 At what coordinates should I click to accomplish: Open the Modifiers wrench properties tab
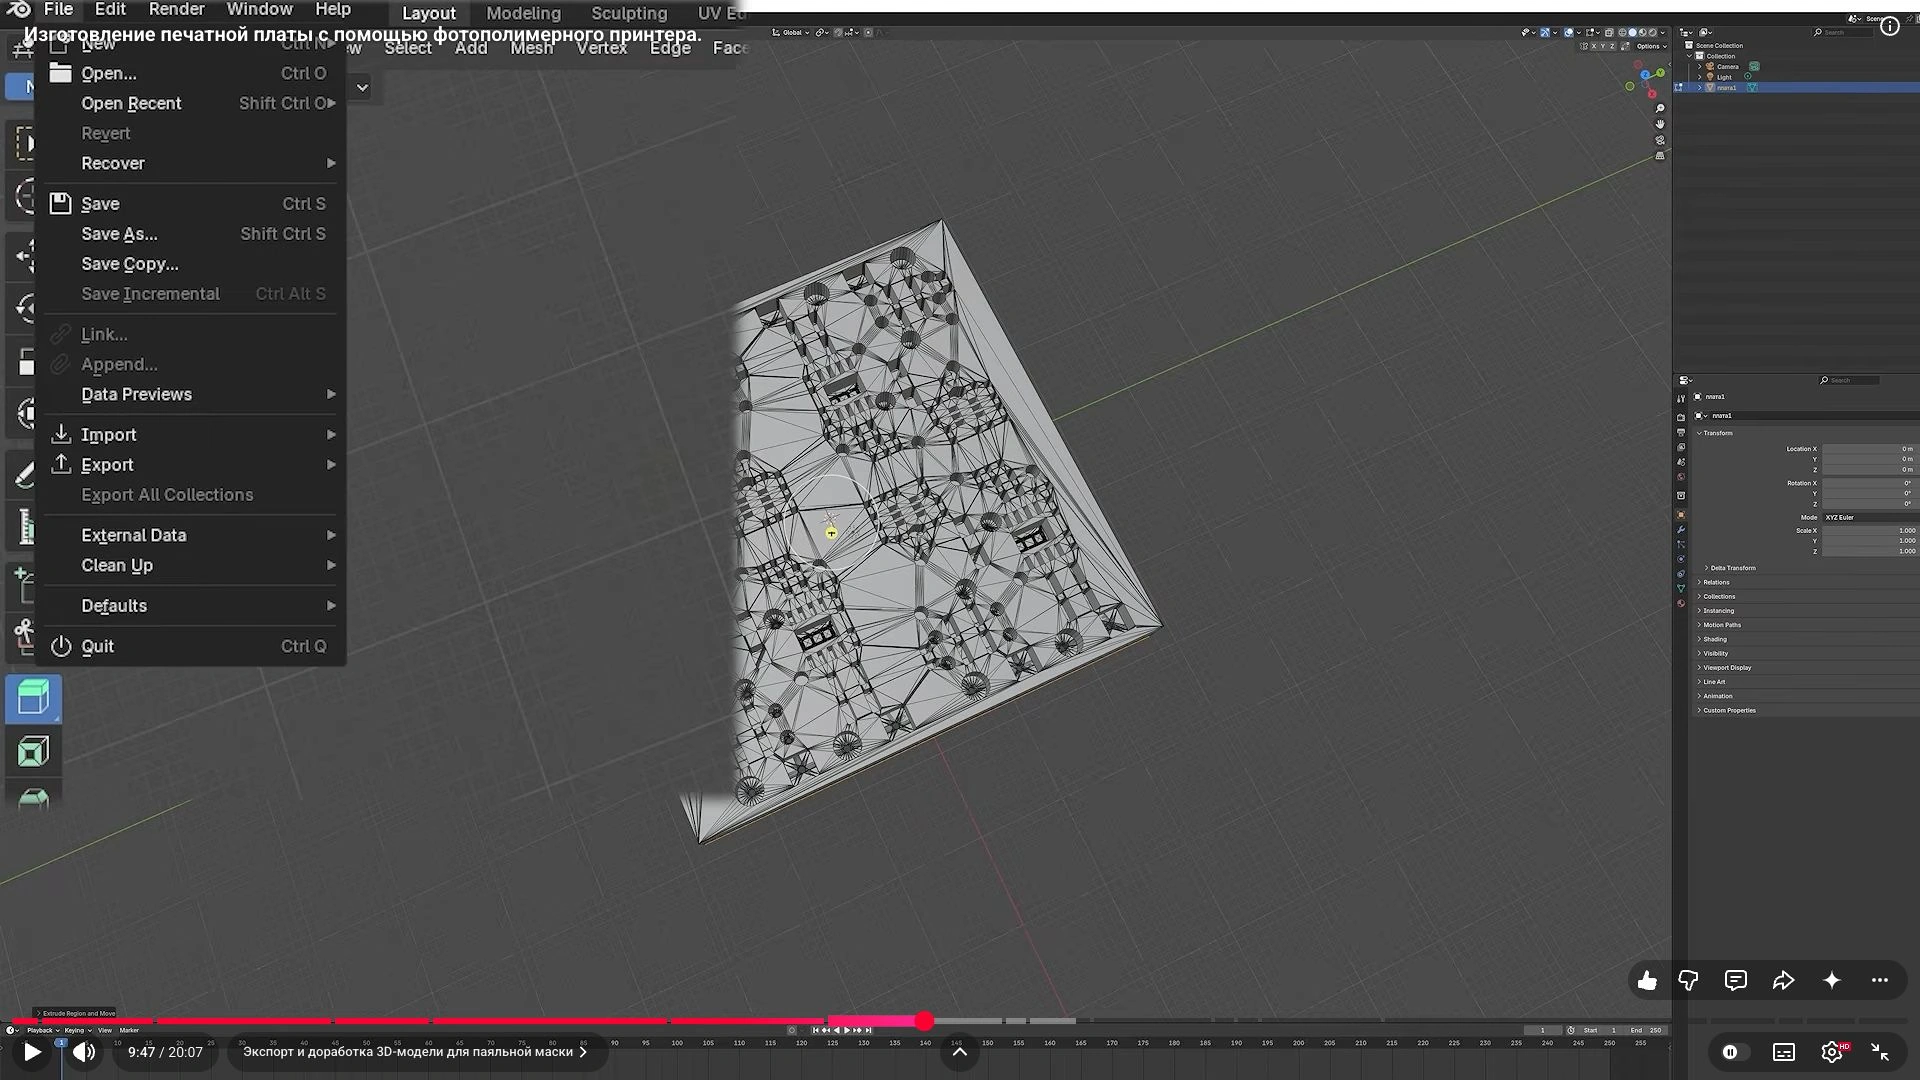(1681, 530)
